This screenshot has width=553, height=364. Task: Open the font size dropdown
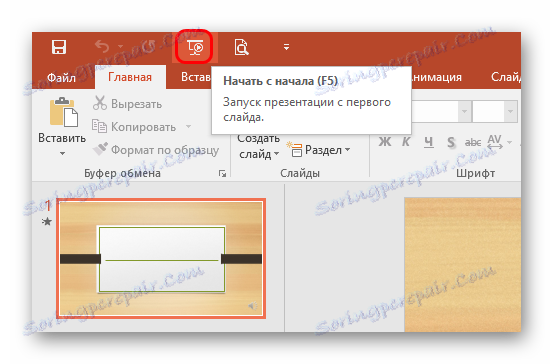510,111
